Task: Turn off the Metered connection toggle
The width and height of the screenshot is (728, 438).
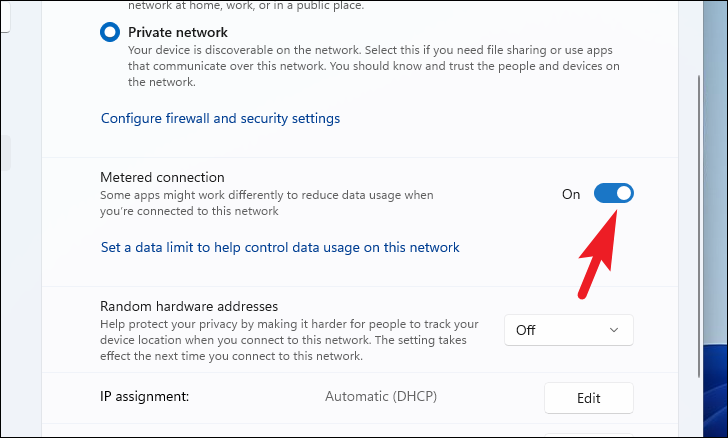Action: 613,194
